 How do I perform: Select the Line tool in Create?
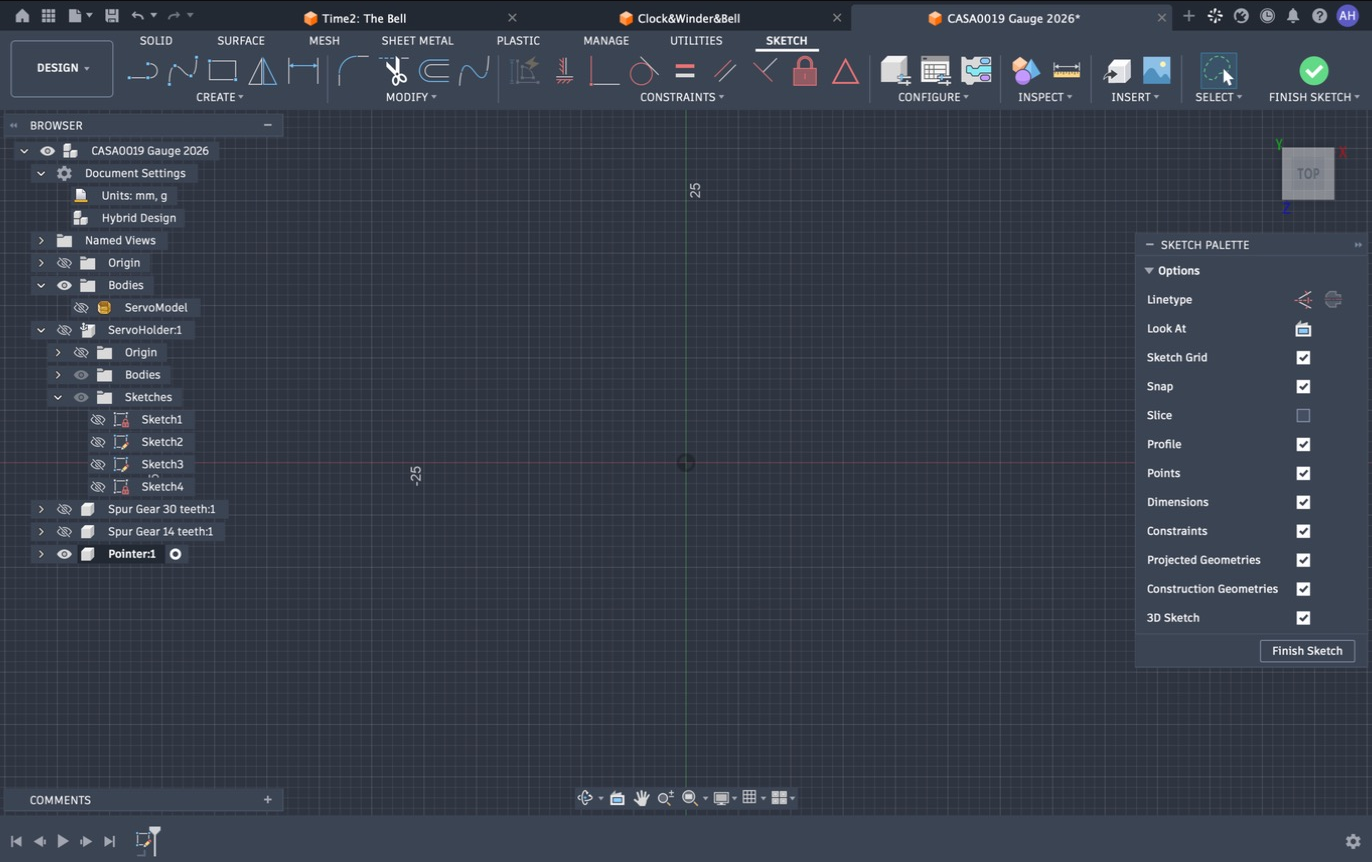tap(142, 71)
